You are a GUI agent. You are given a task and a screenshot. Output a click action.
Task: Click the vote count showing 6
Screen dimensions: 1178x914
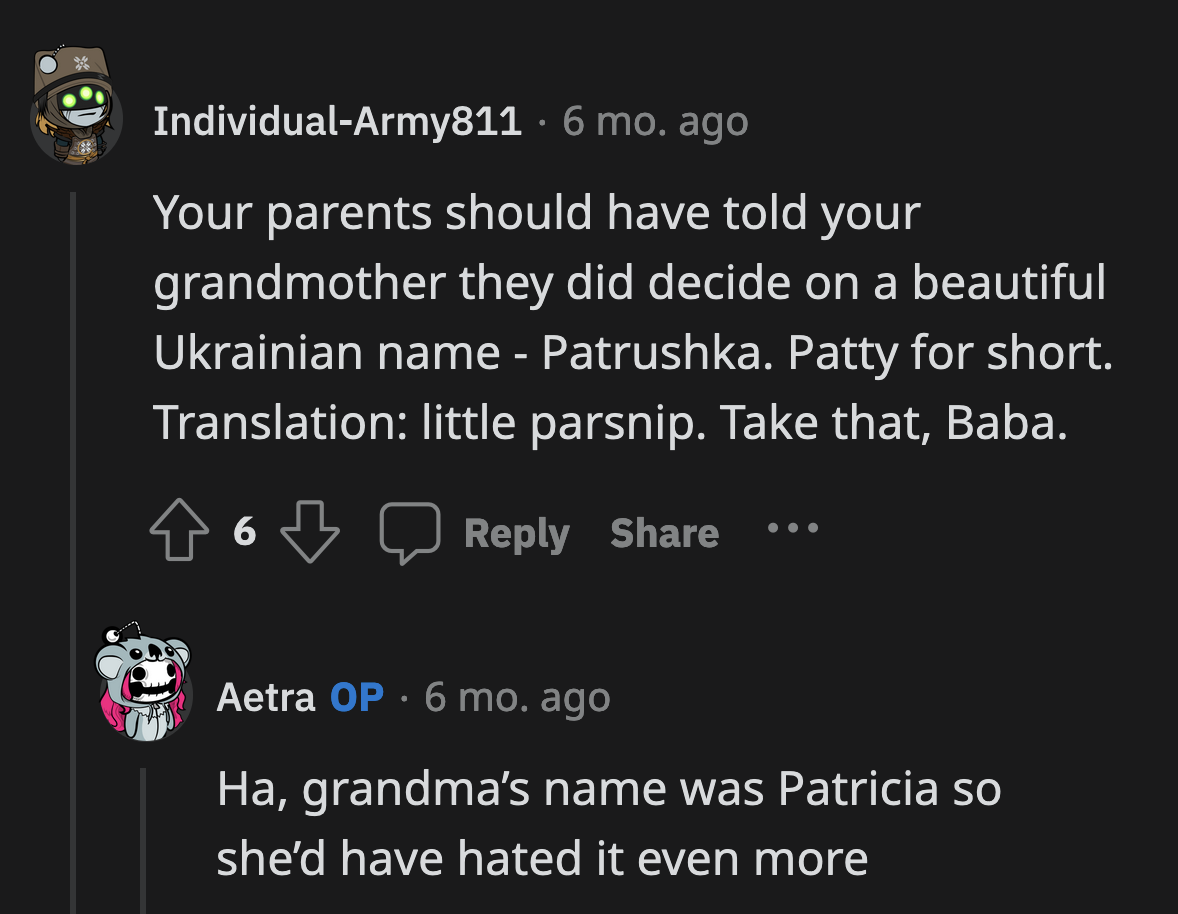coord(243,533)
